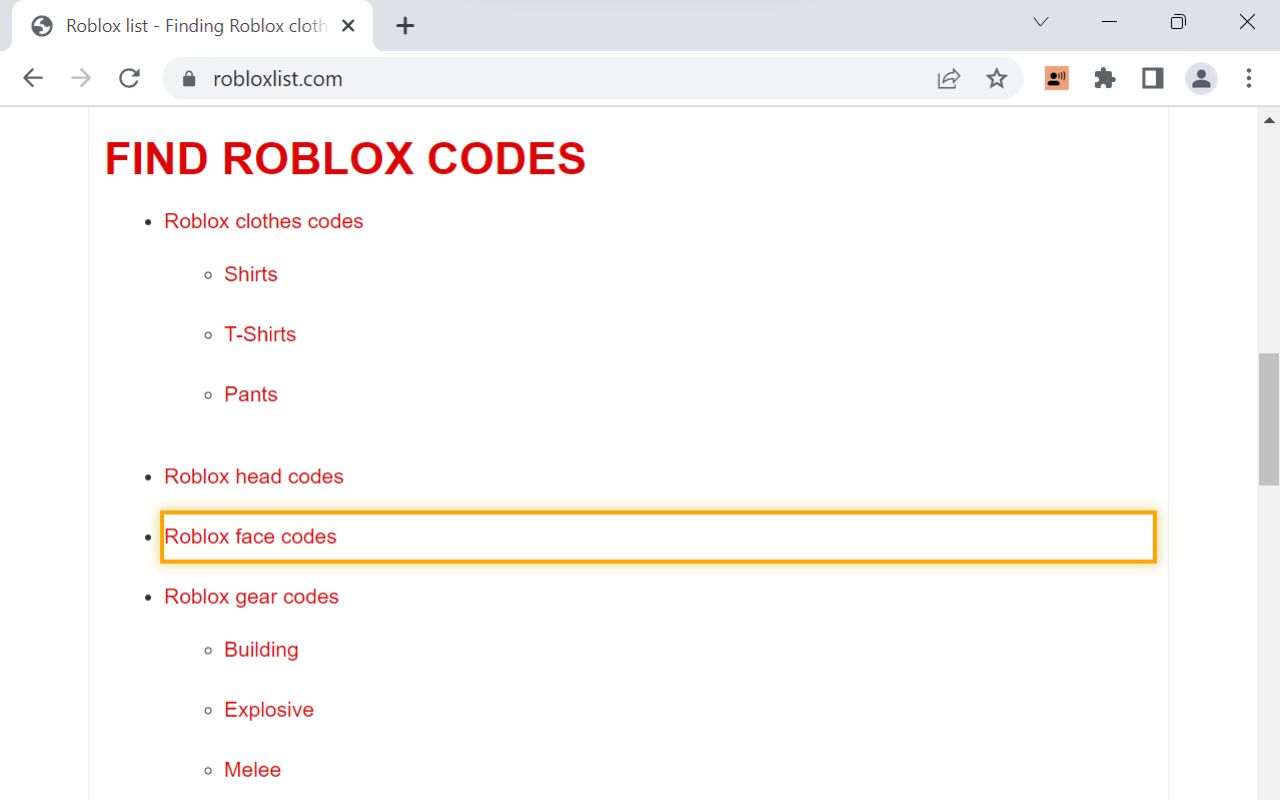Open the Pants codes link

(x=251, y=394)
